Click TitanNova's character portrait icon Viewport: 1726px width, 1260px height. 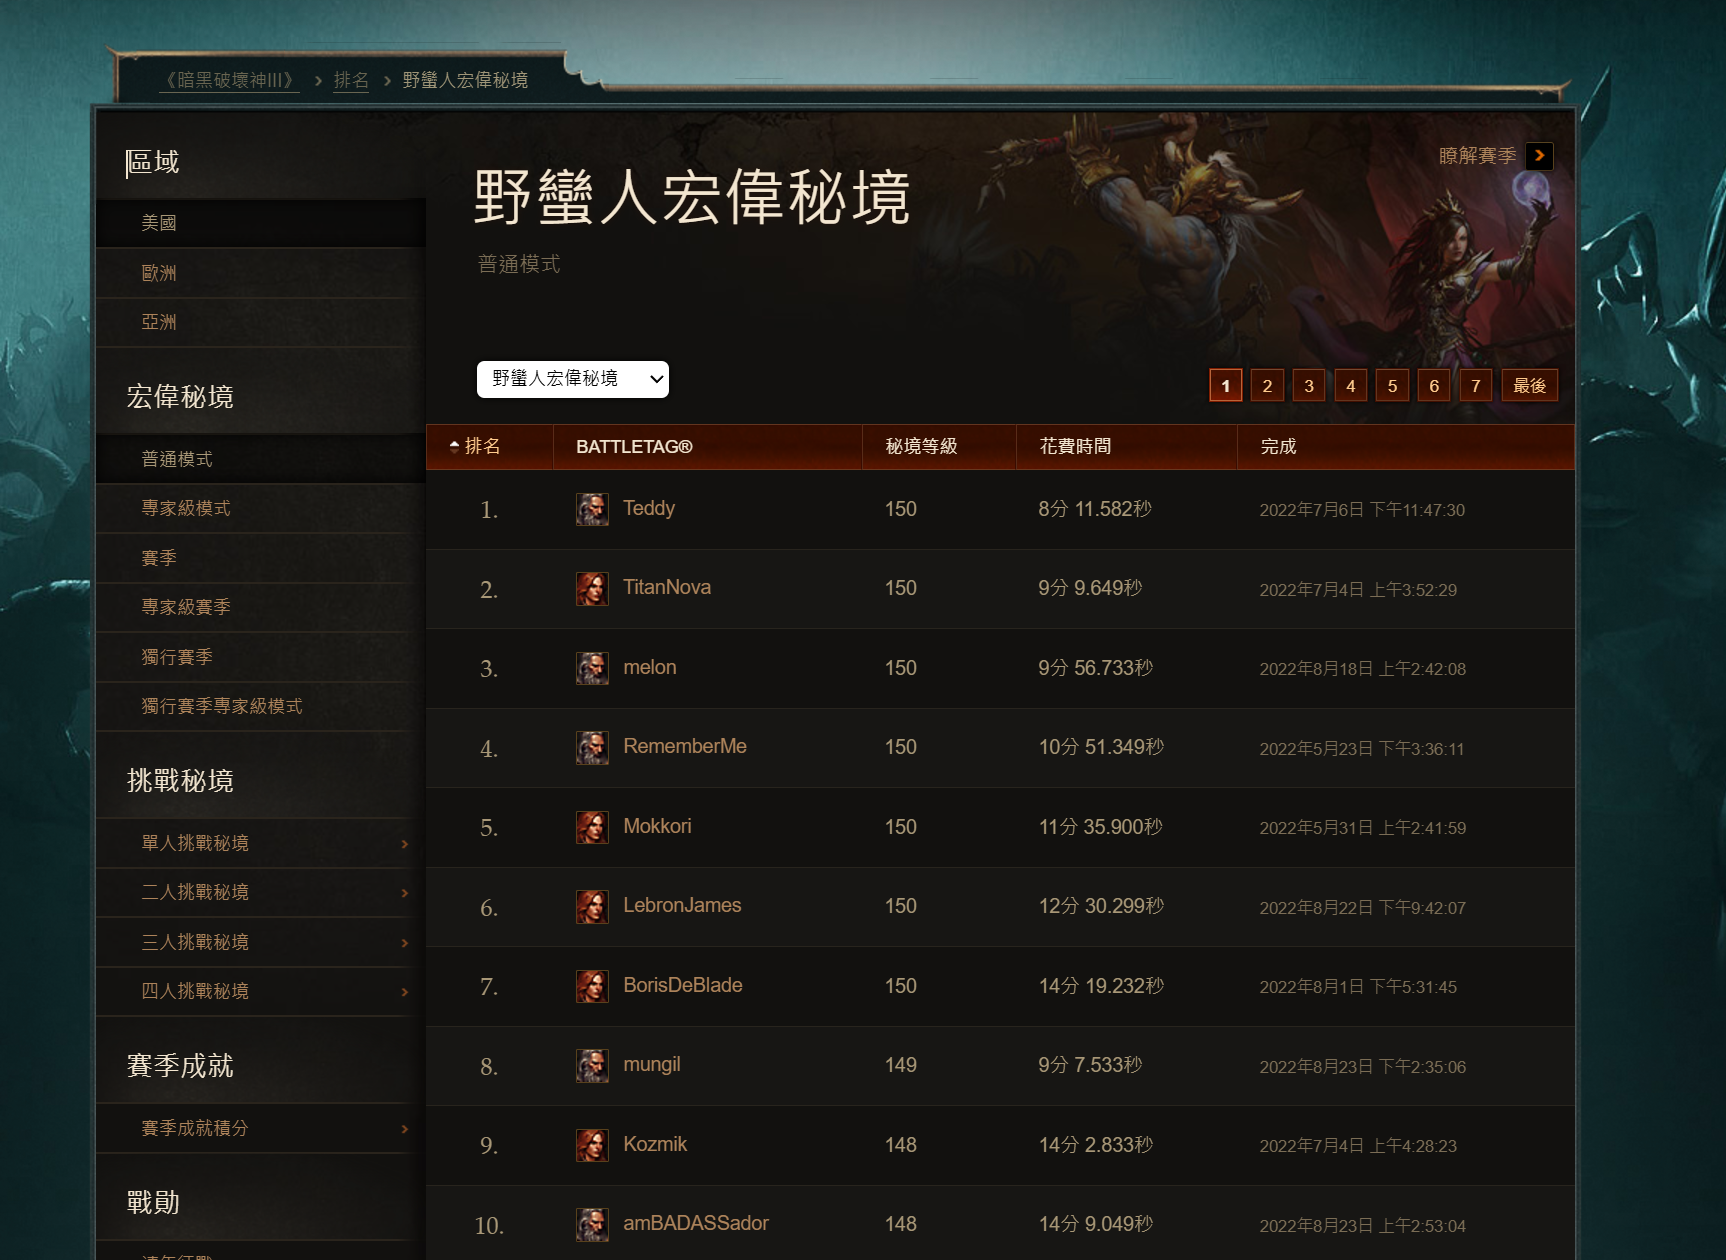coord(592,589)
